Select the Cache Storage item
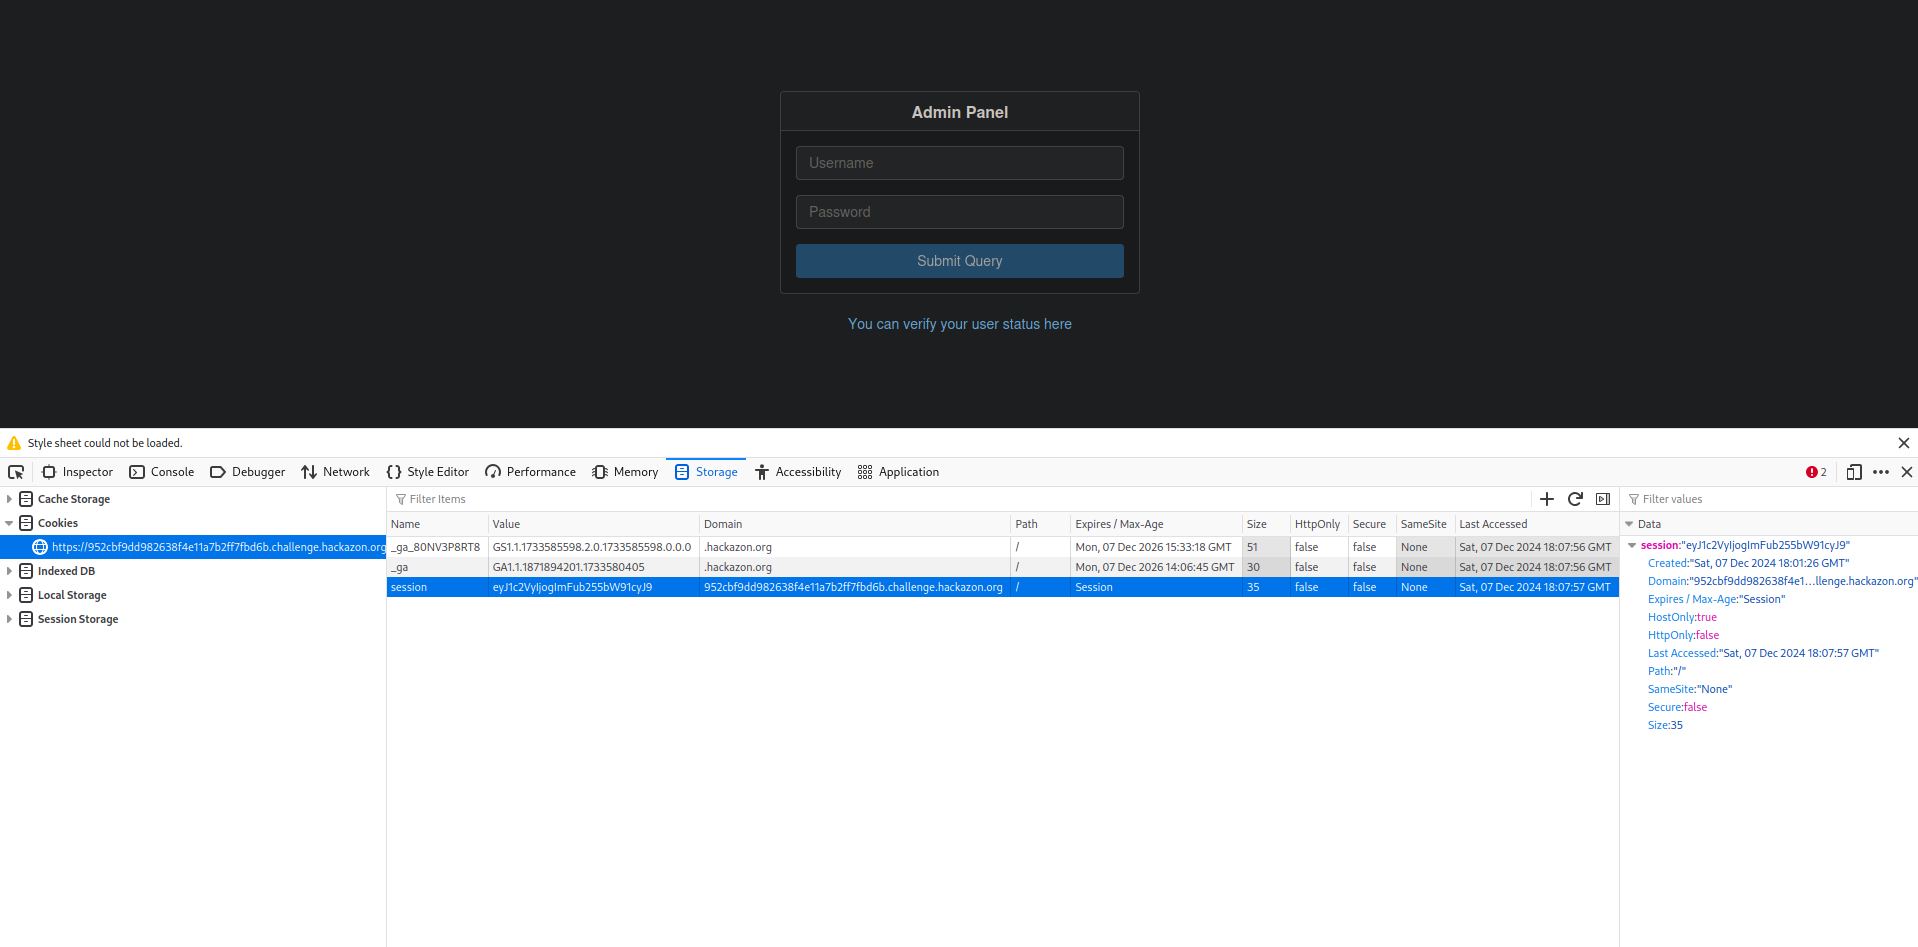 click(x=73, y=499)
